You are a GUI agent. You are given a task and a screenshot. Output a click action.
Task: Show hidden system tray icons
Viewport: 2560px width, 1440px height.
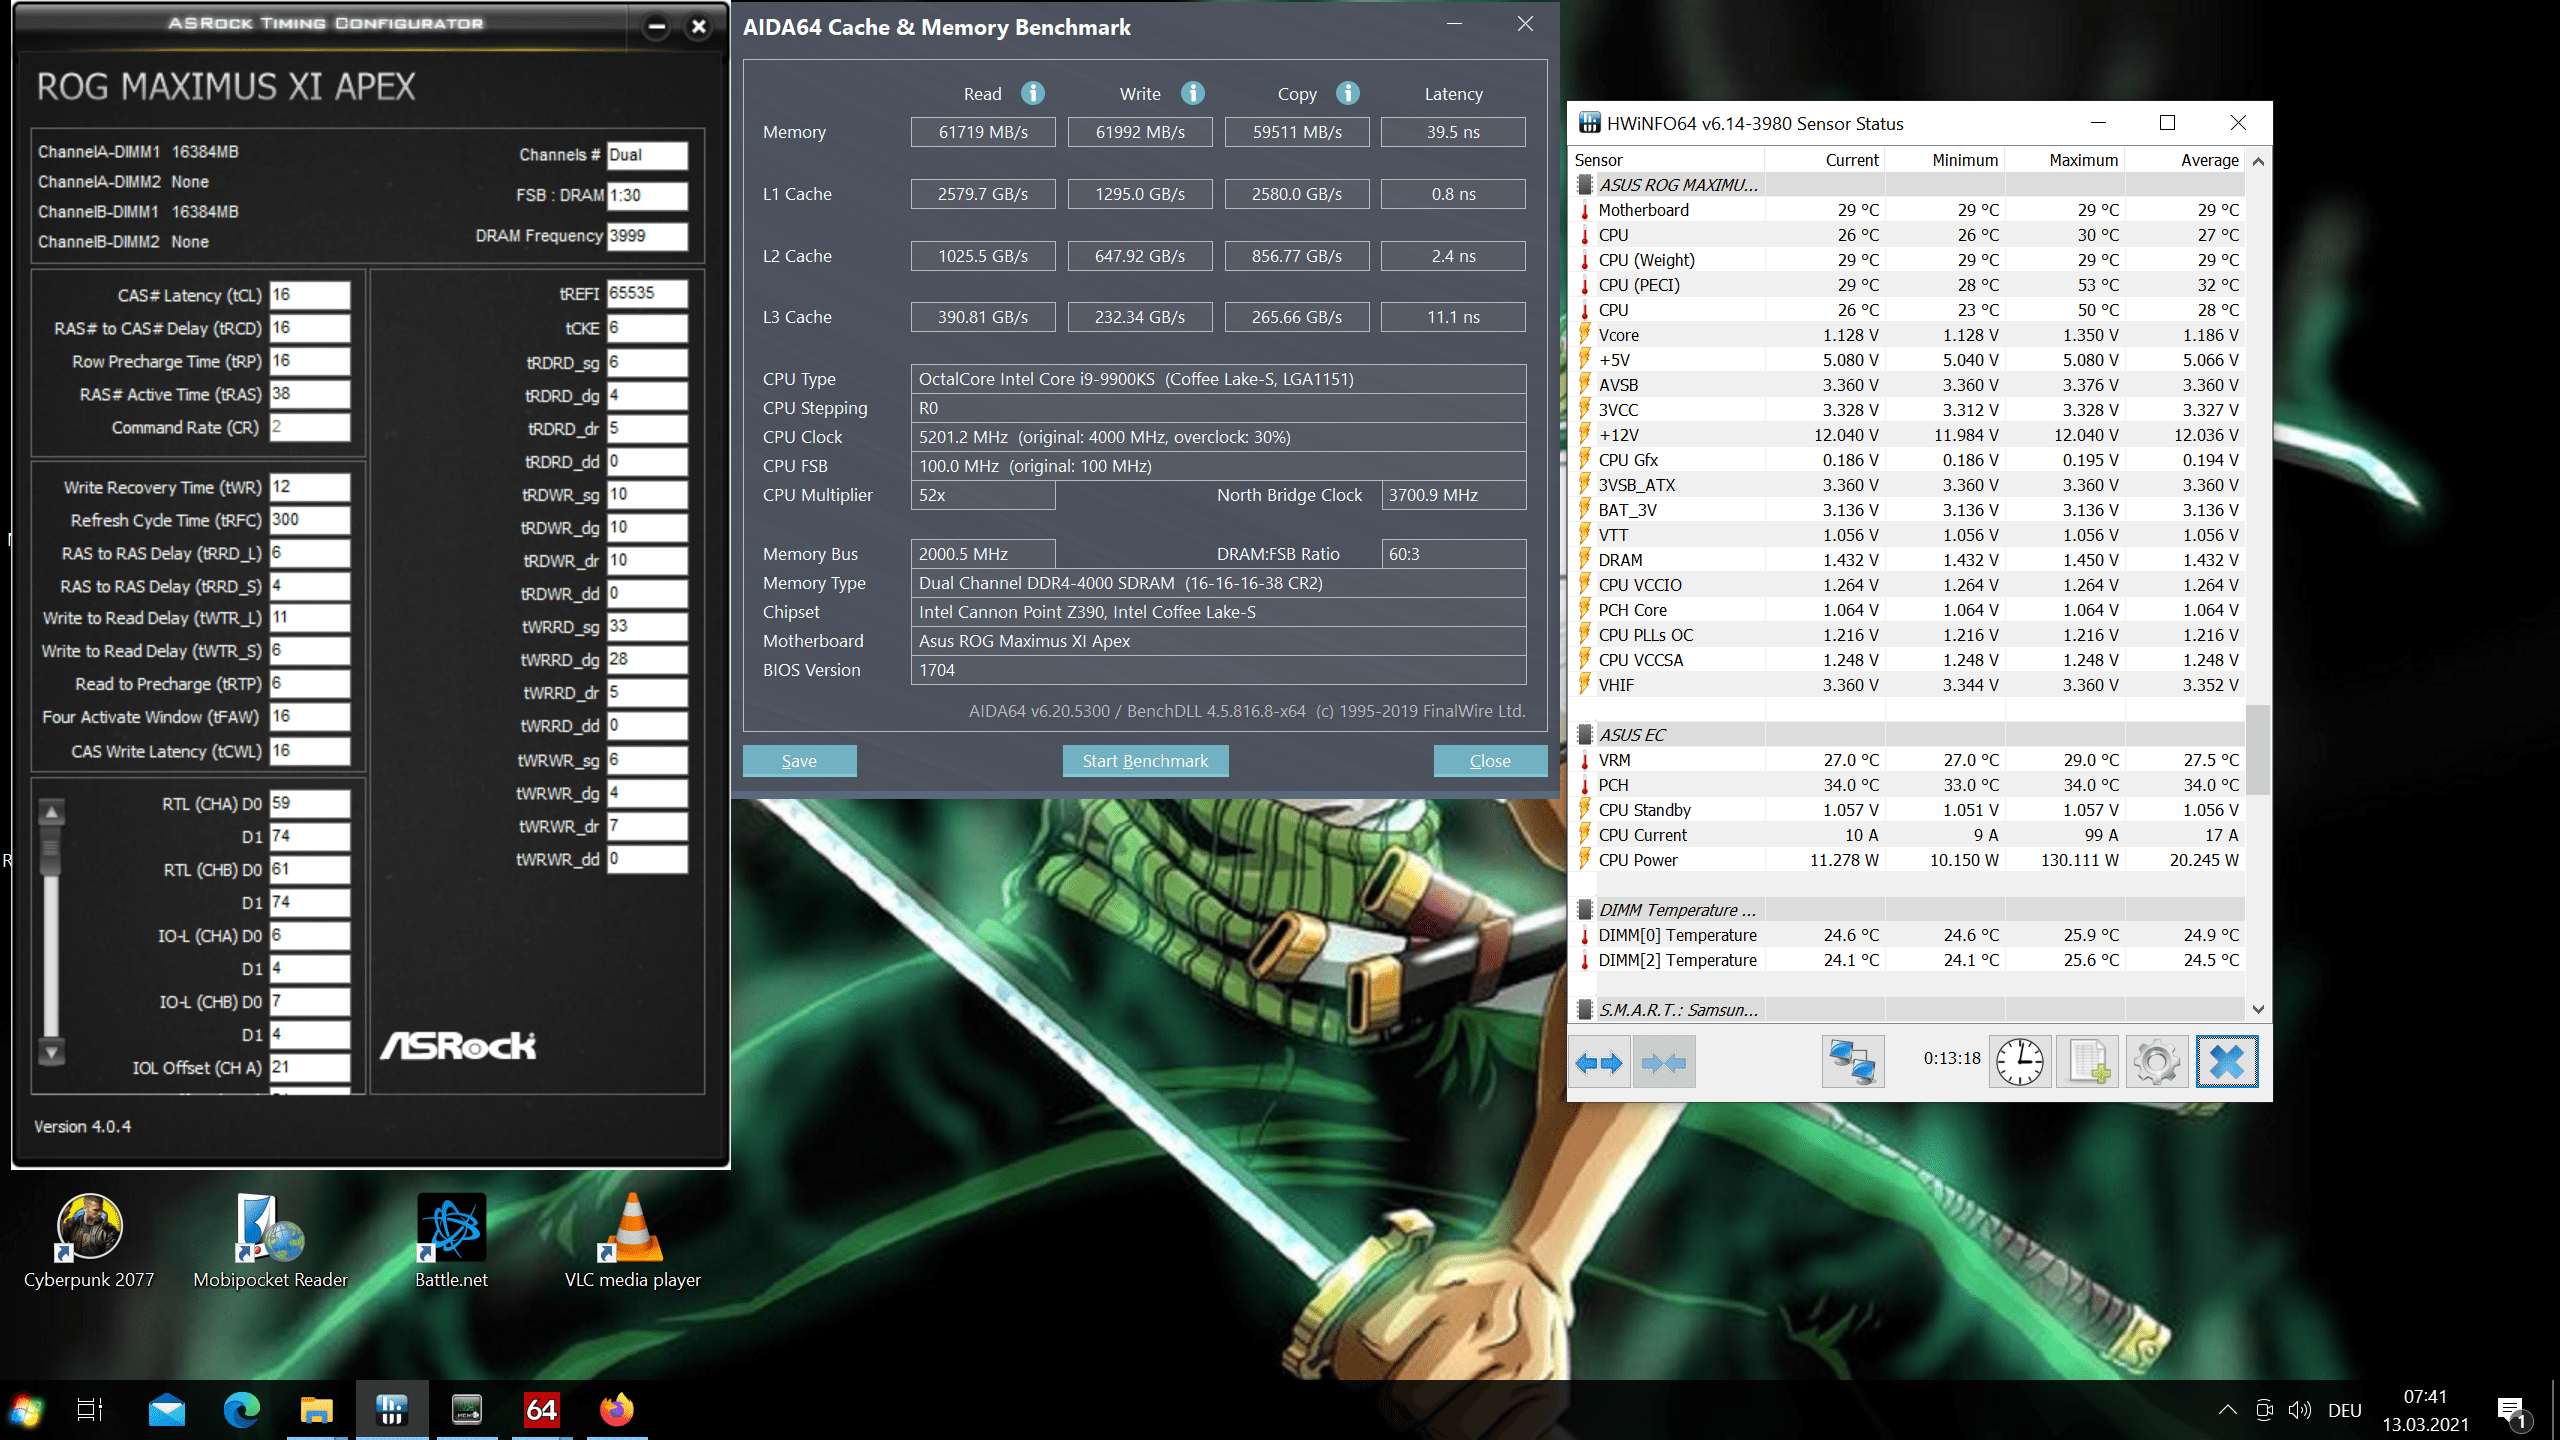(2228, 1410)
